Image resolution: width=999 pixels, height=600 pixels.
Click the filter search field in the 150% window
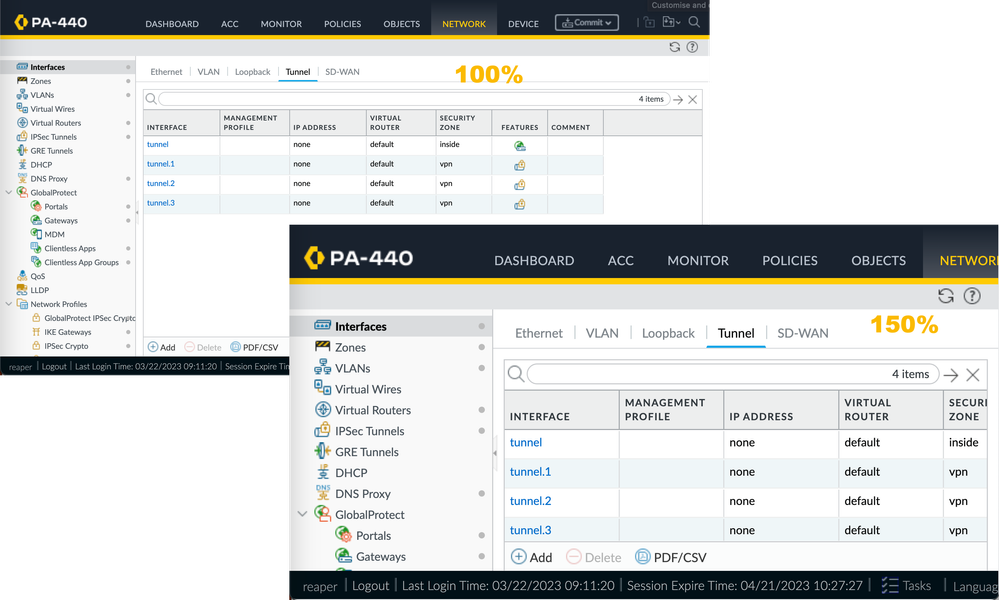coord(732,374)
